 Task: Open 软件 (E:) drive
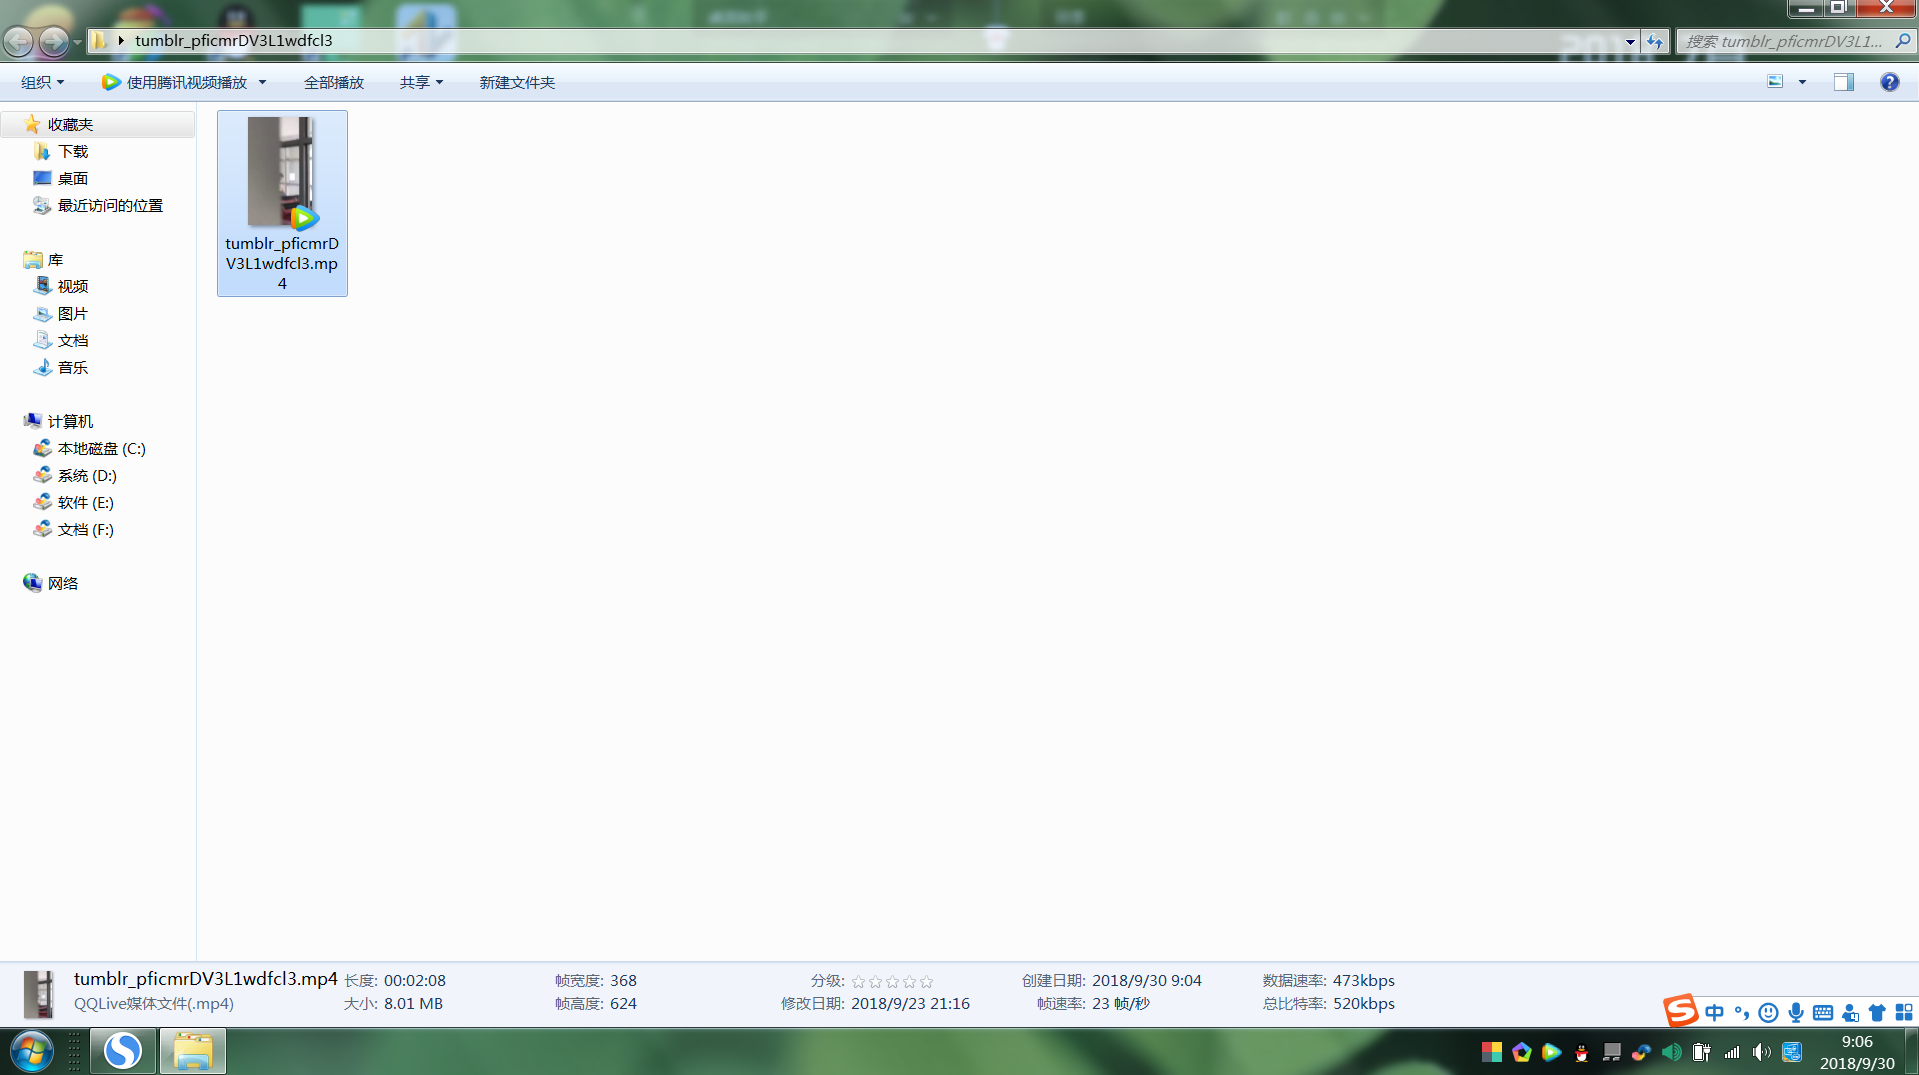point(86,502)
